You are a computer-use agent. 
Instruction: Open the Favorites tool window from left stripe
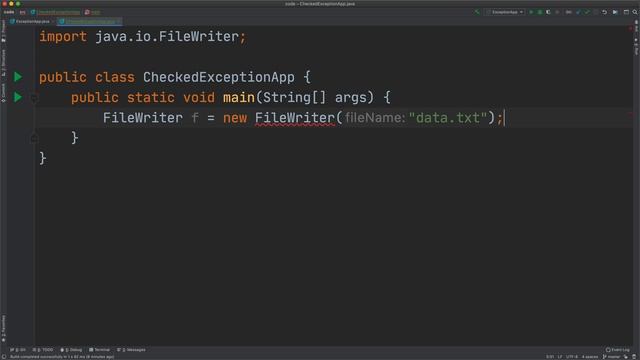pos(4,329)
